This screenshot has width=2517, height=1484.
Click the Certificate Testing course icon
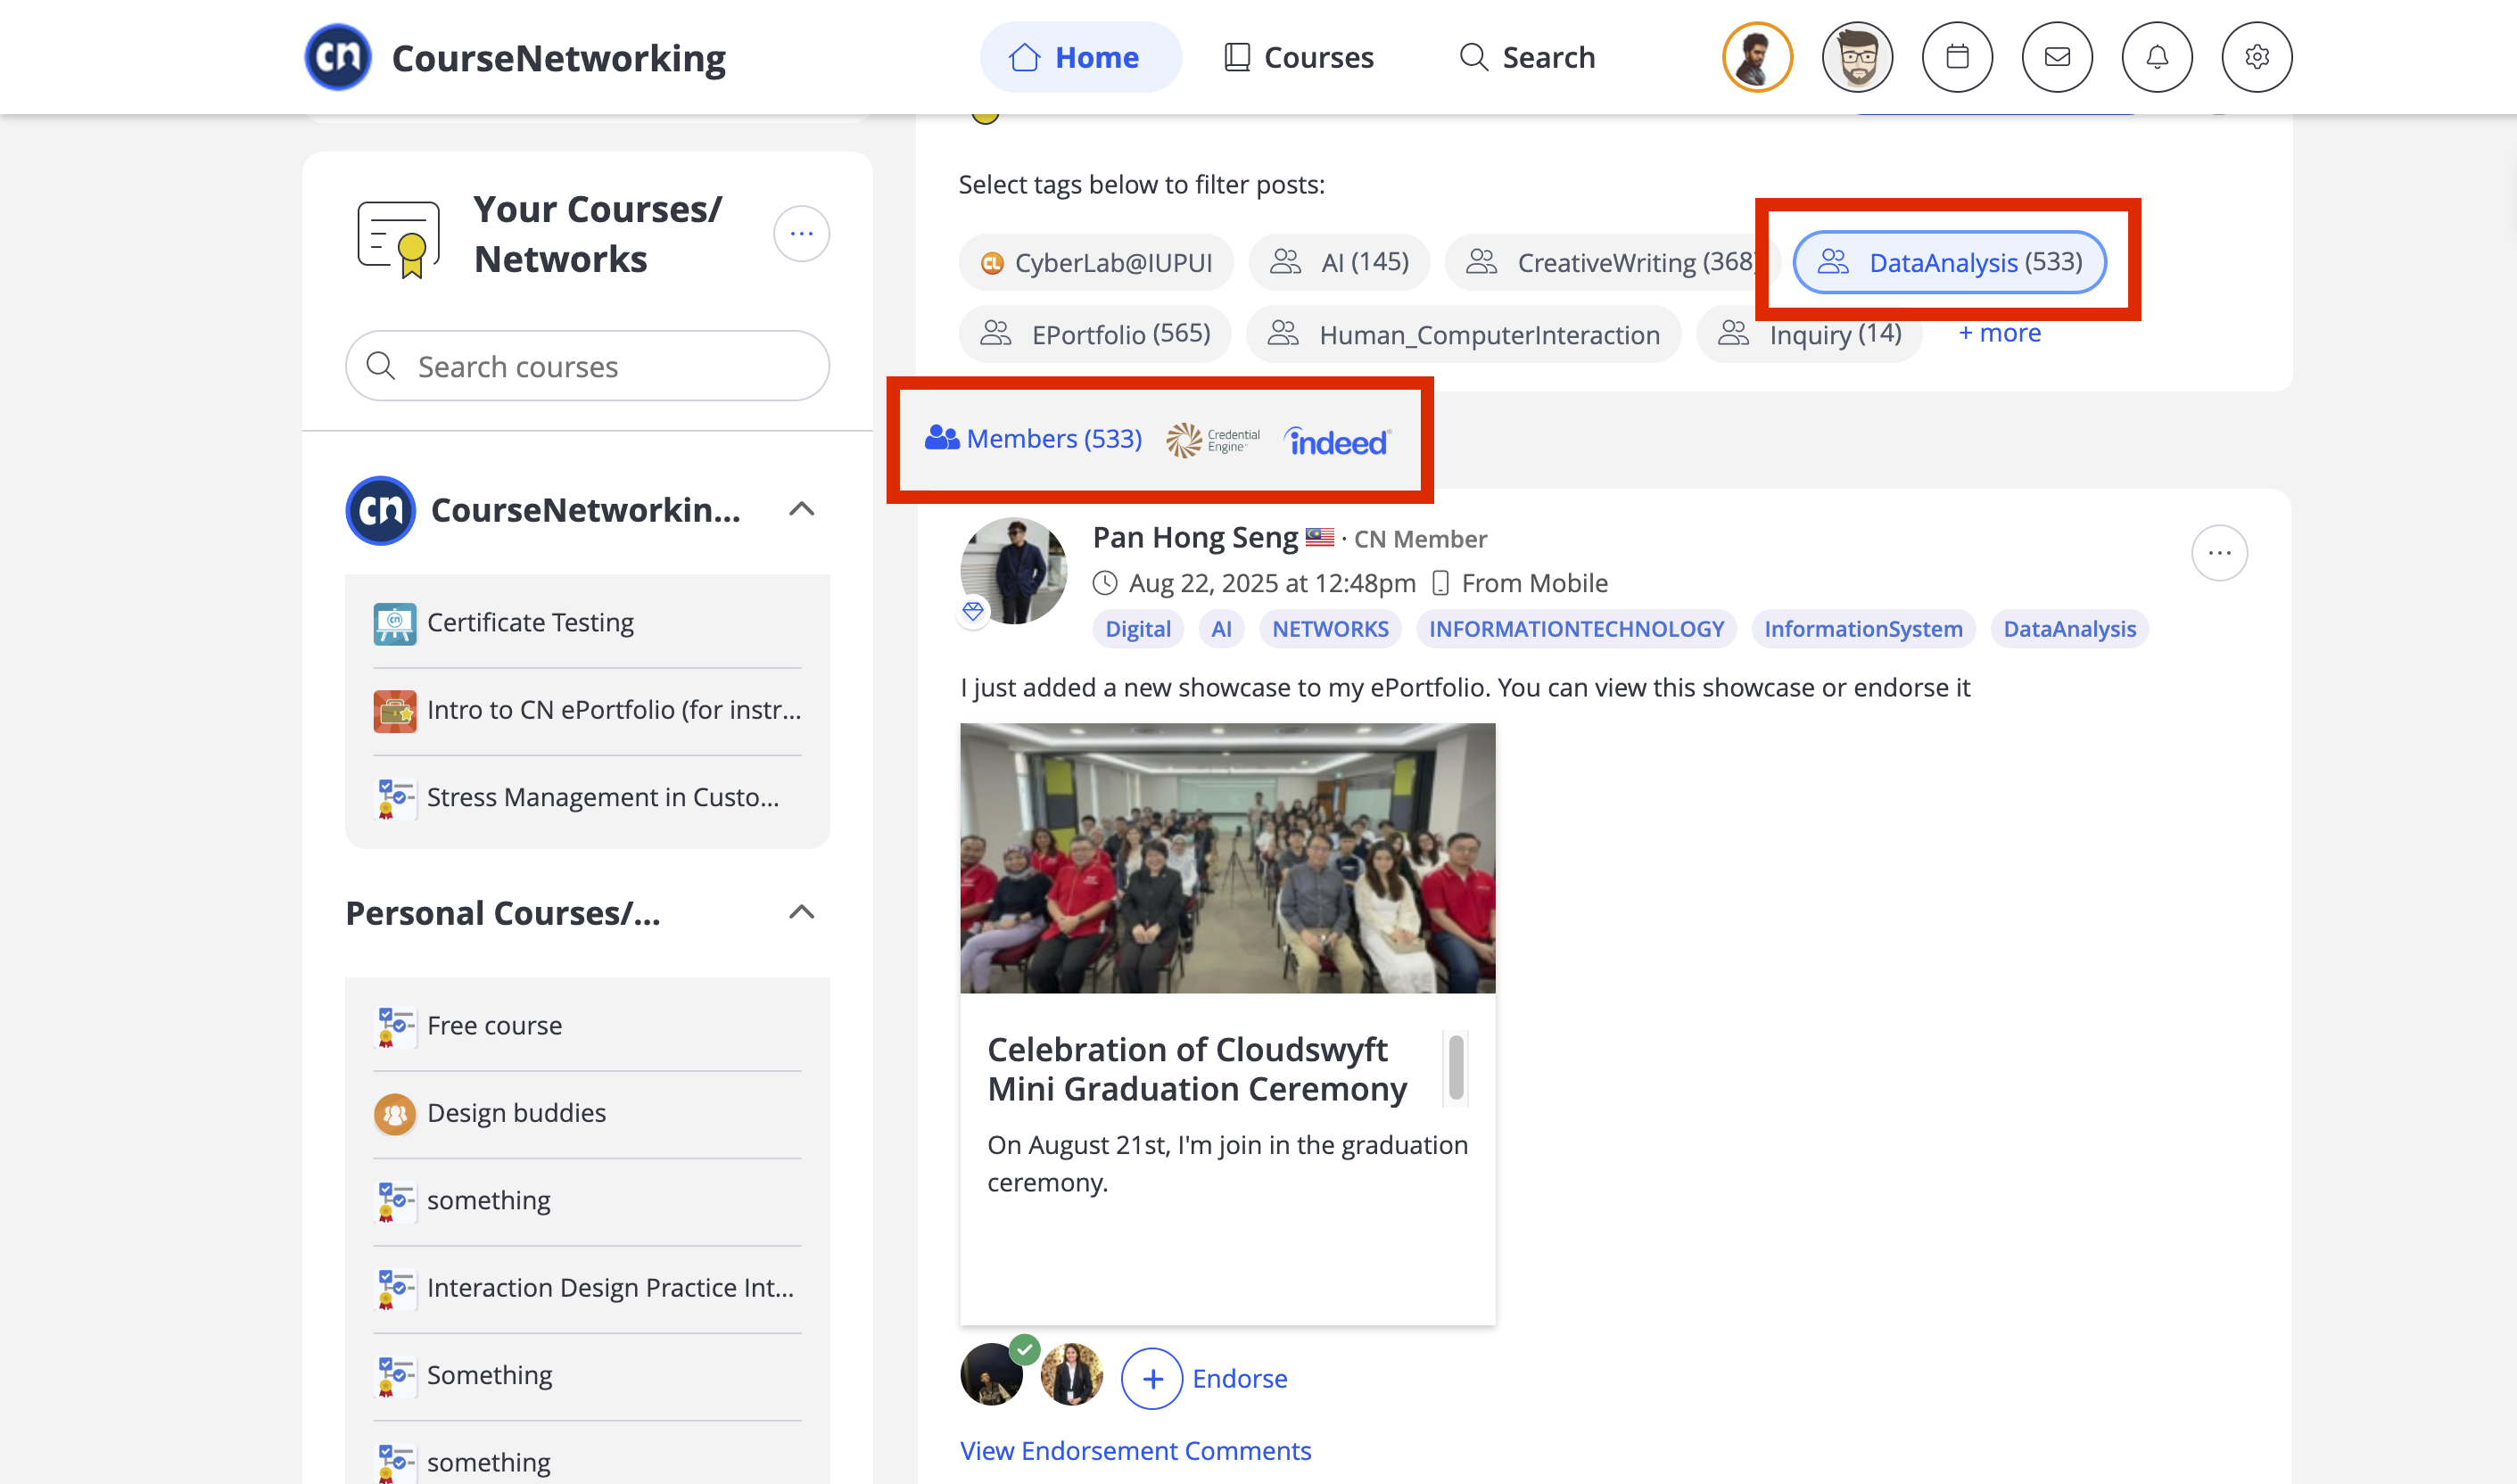[x=395, y=624]
